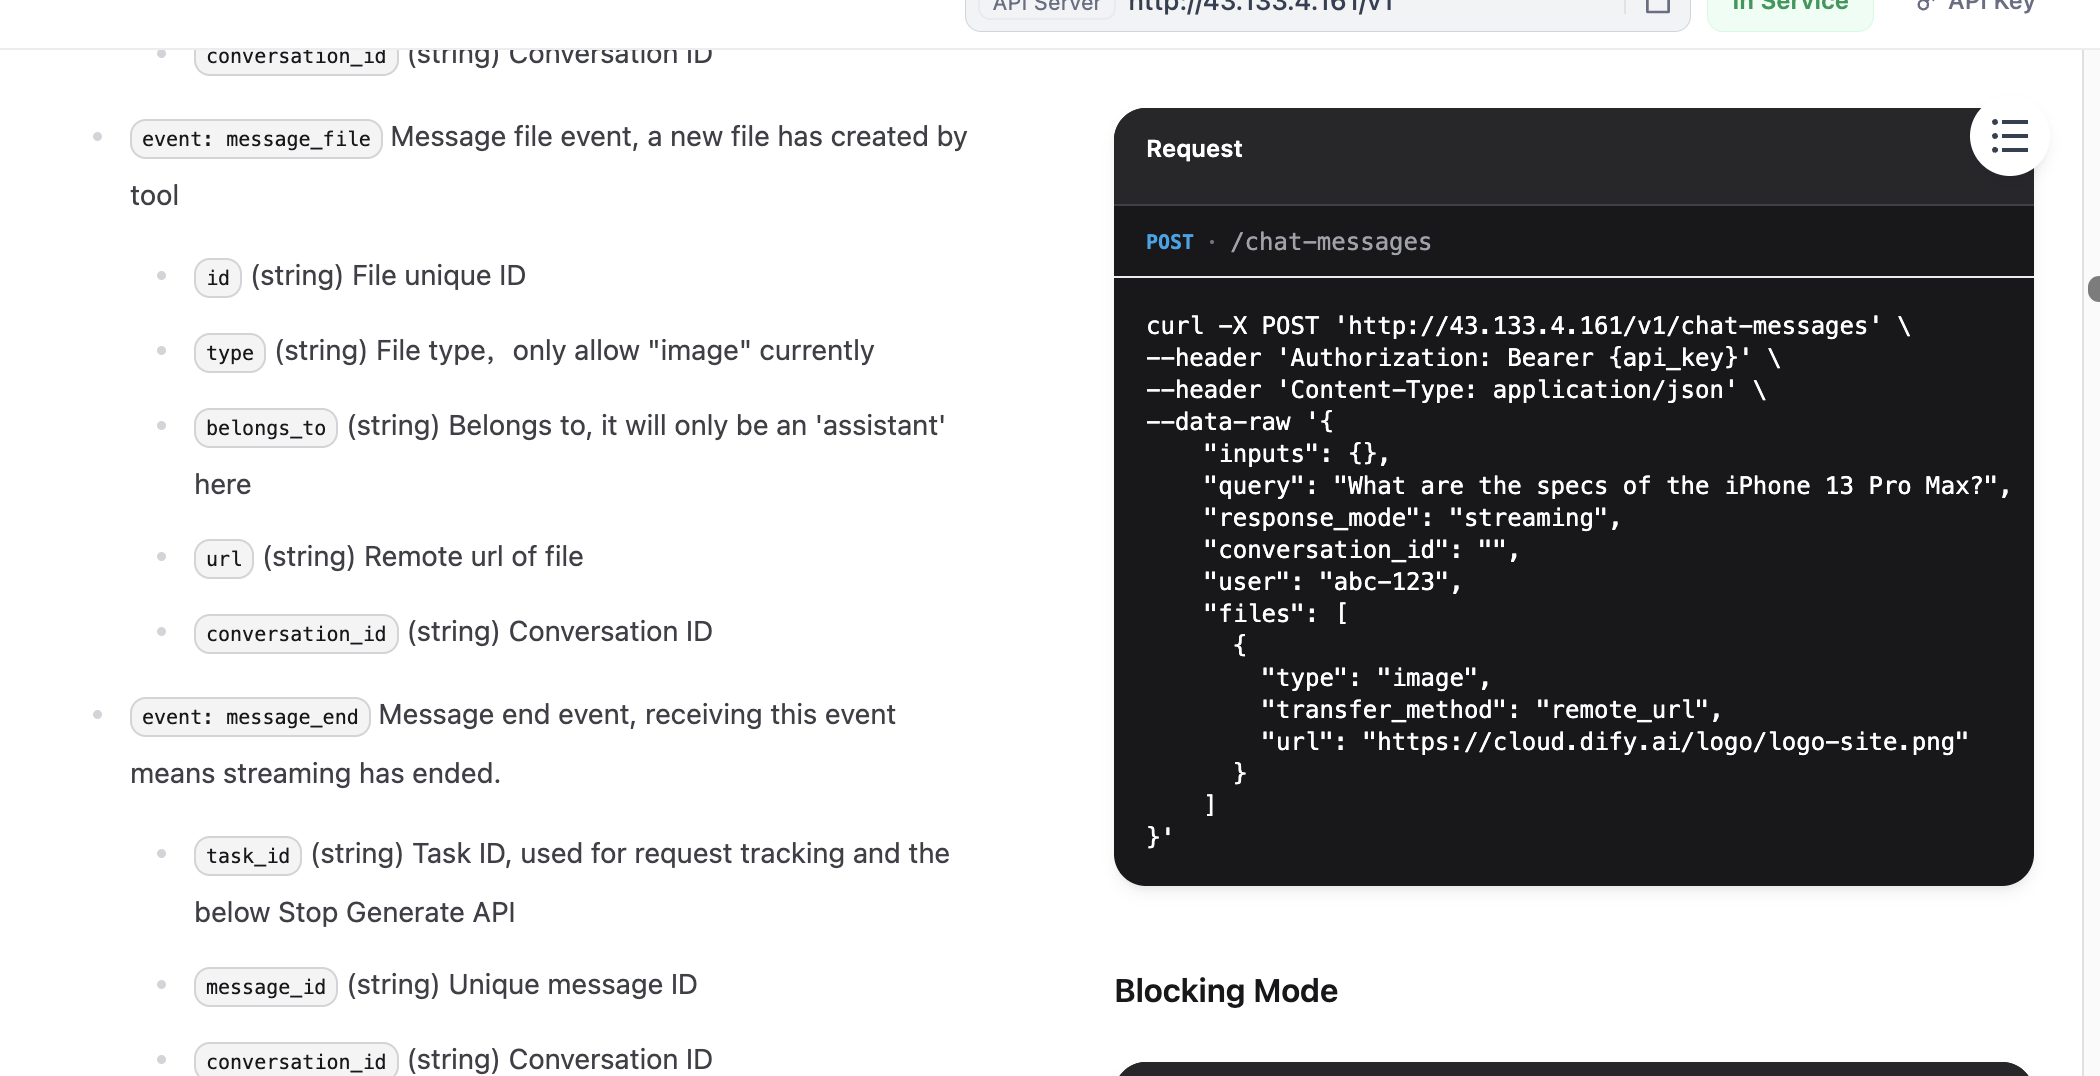
Task: Click the "response_mode": "streaming" code line
Action: point(1410,518)
